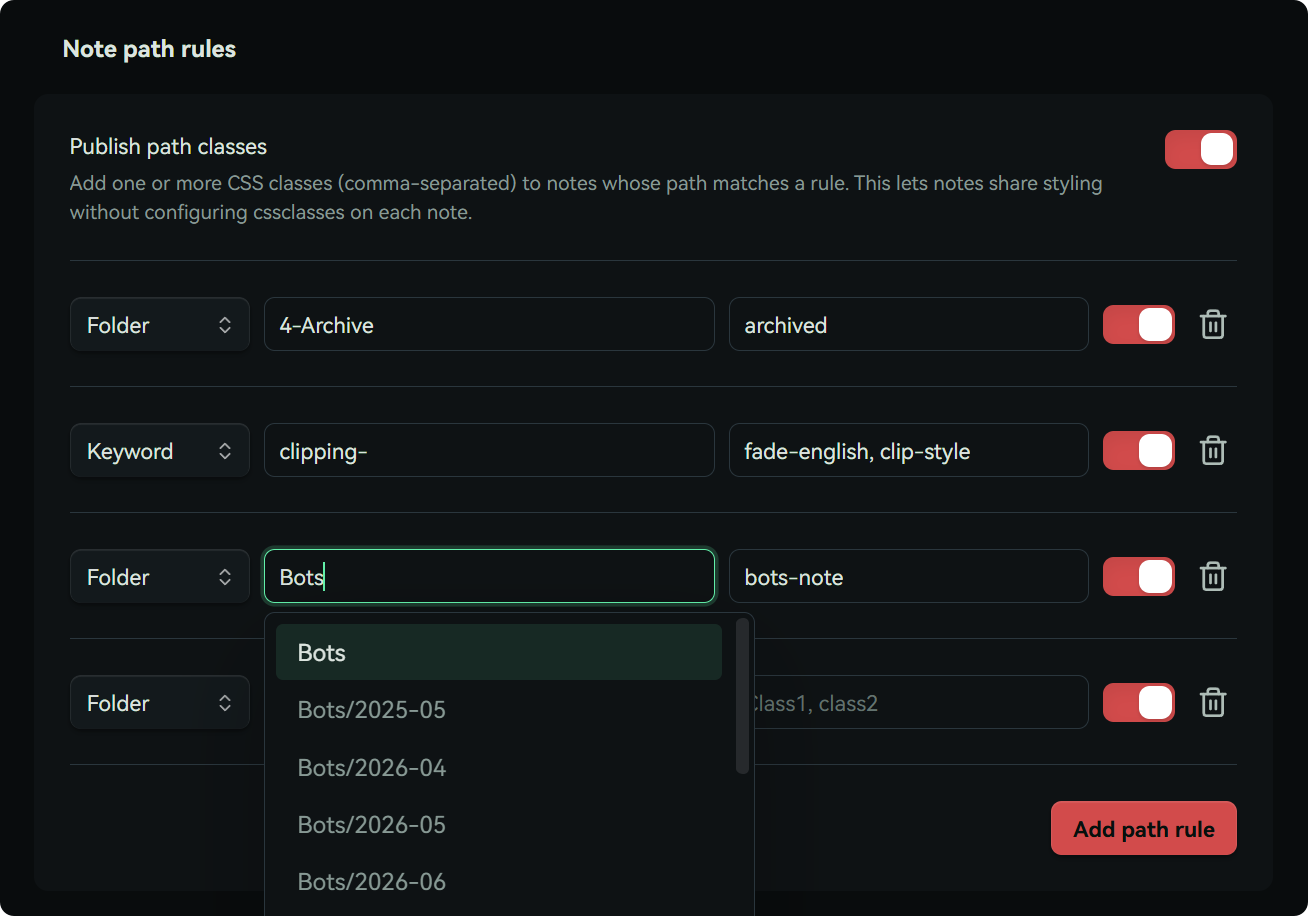Screen dimensions: 1308x916
Task: Click the clipping- keyword input
Action: click(x=489, y=451)
